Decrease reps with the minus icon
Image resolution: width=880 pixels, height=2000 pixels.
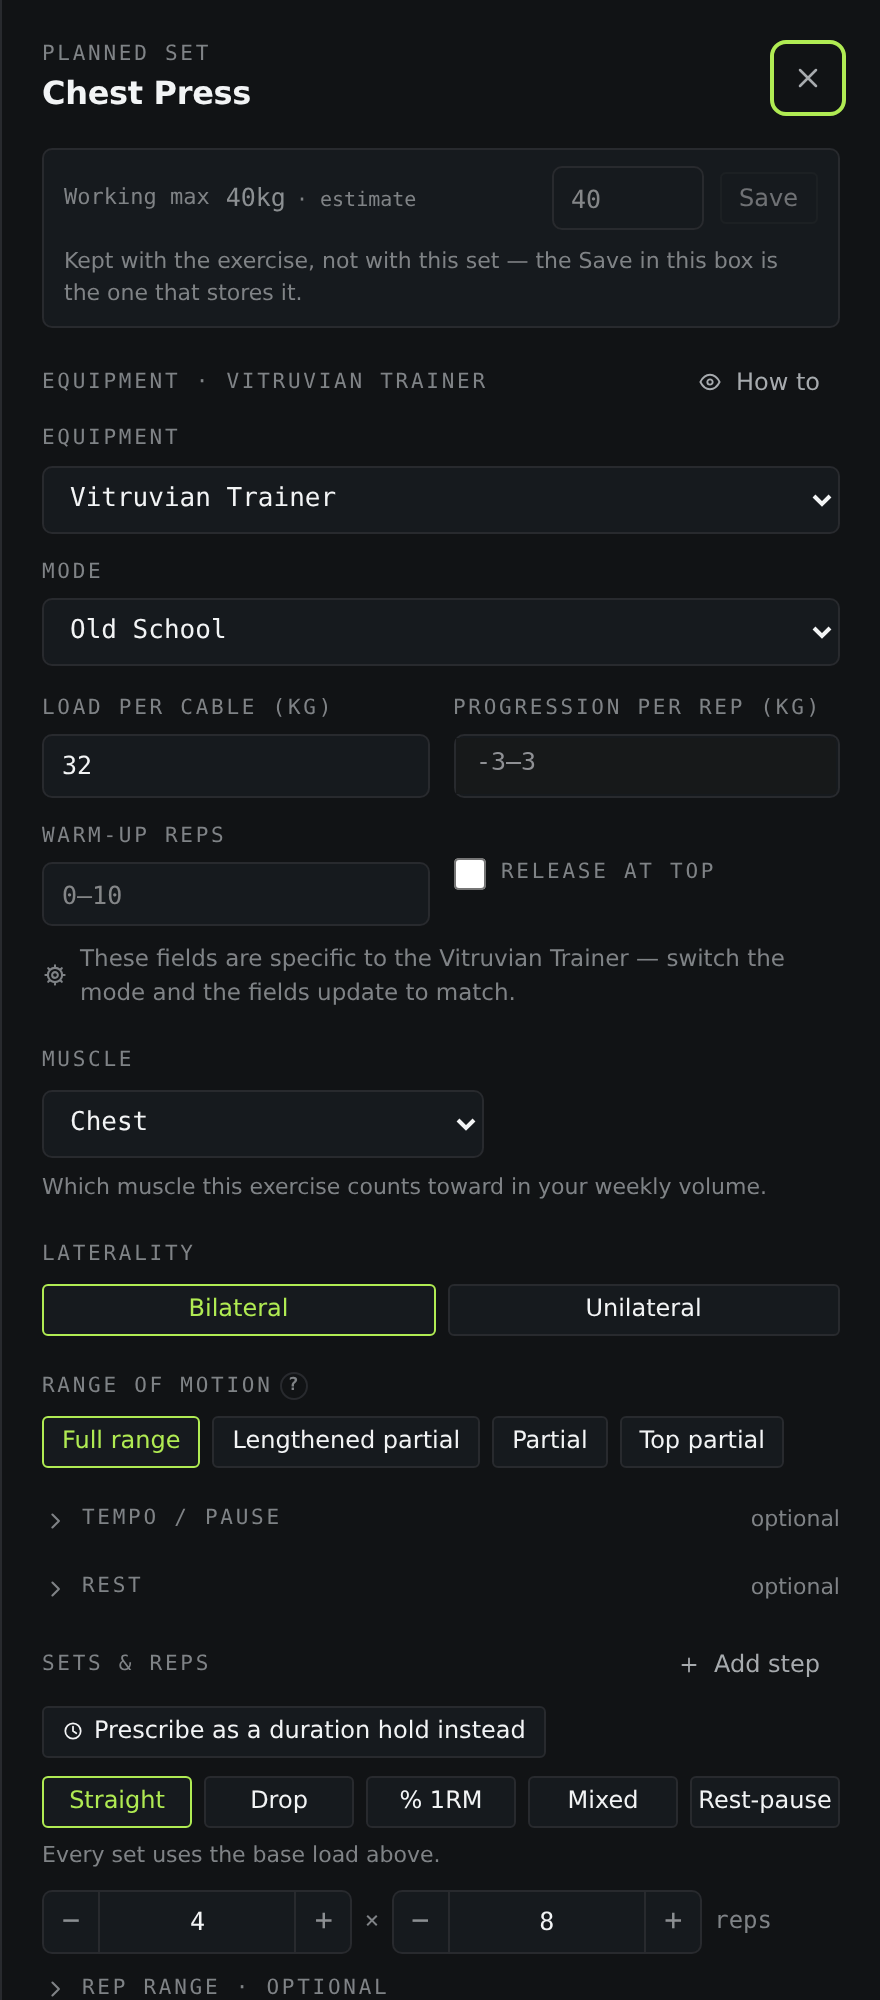(421, 1921)
